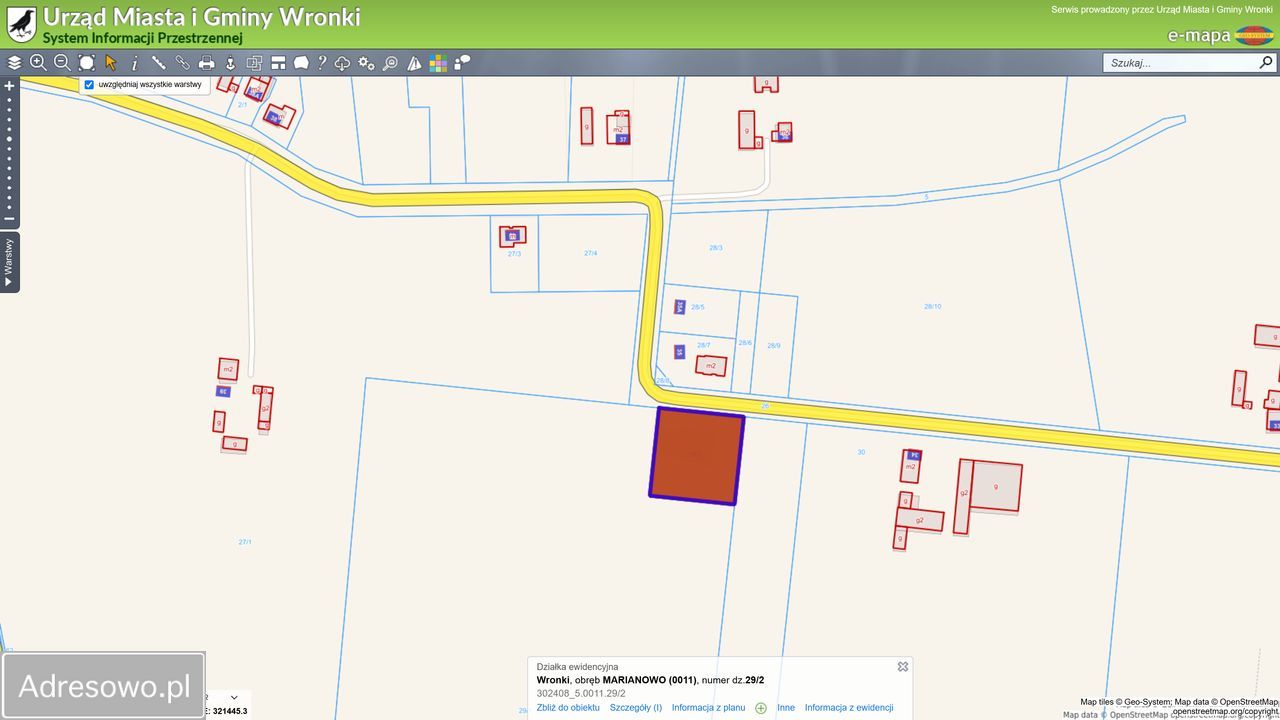Zoom out with the minus on zoom bar

coord(10,219)
